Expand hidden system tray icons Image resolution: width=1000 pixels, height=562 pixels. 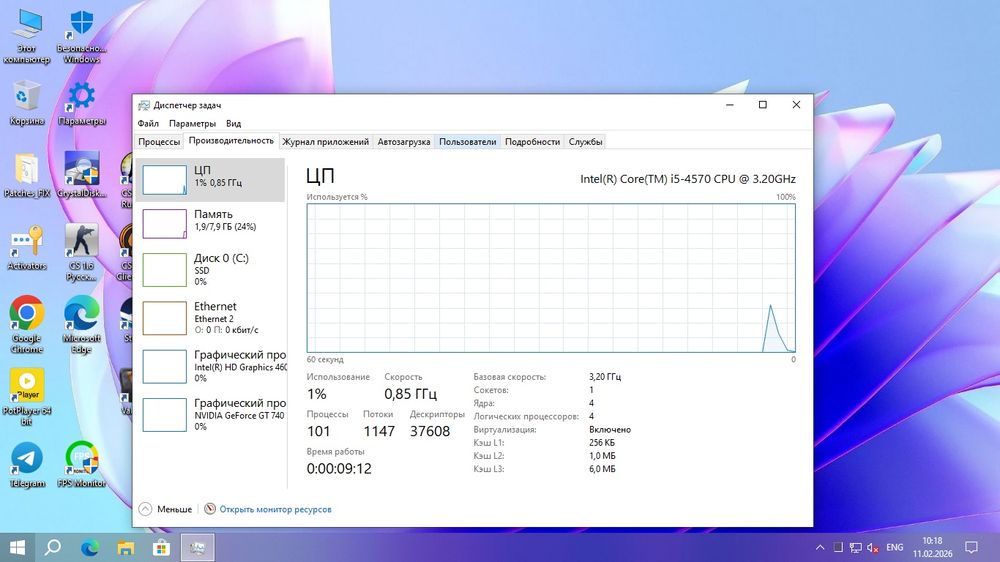tap(820, 547)
